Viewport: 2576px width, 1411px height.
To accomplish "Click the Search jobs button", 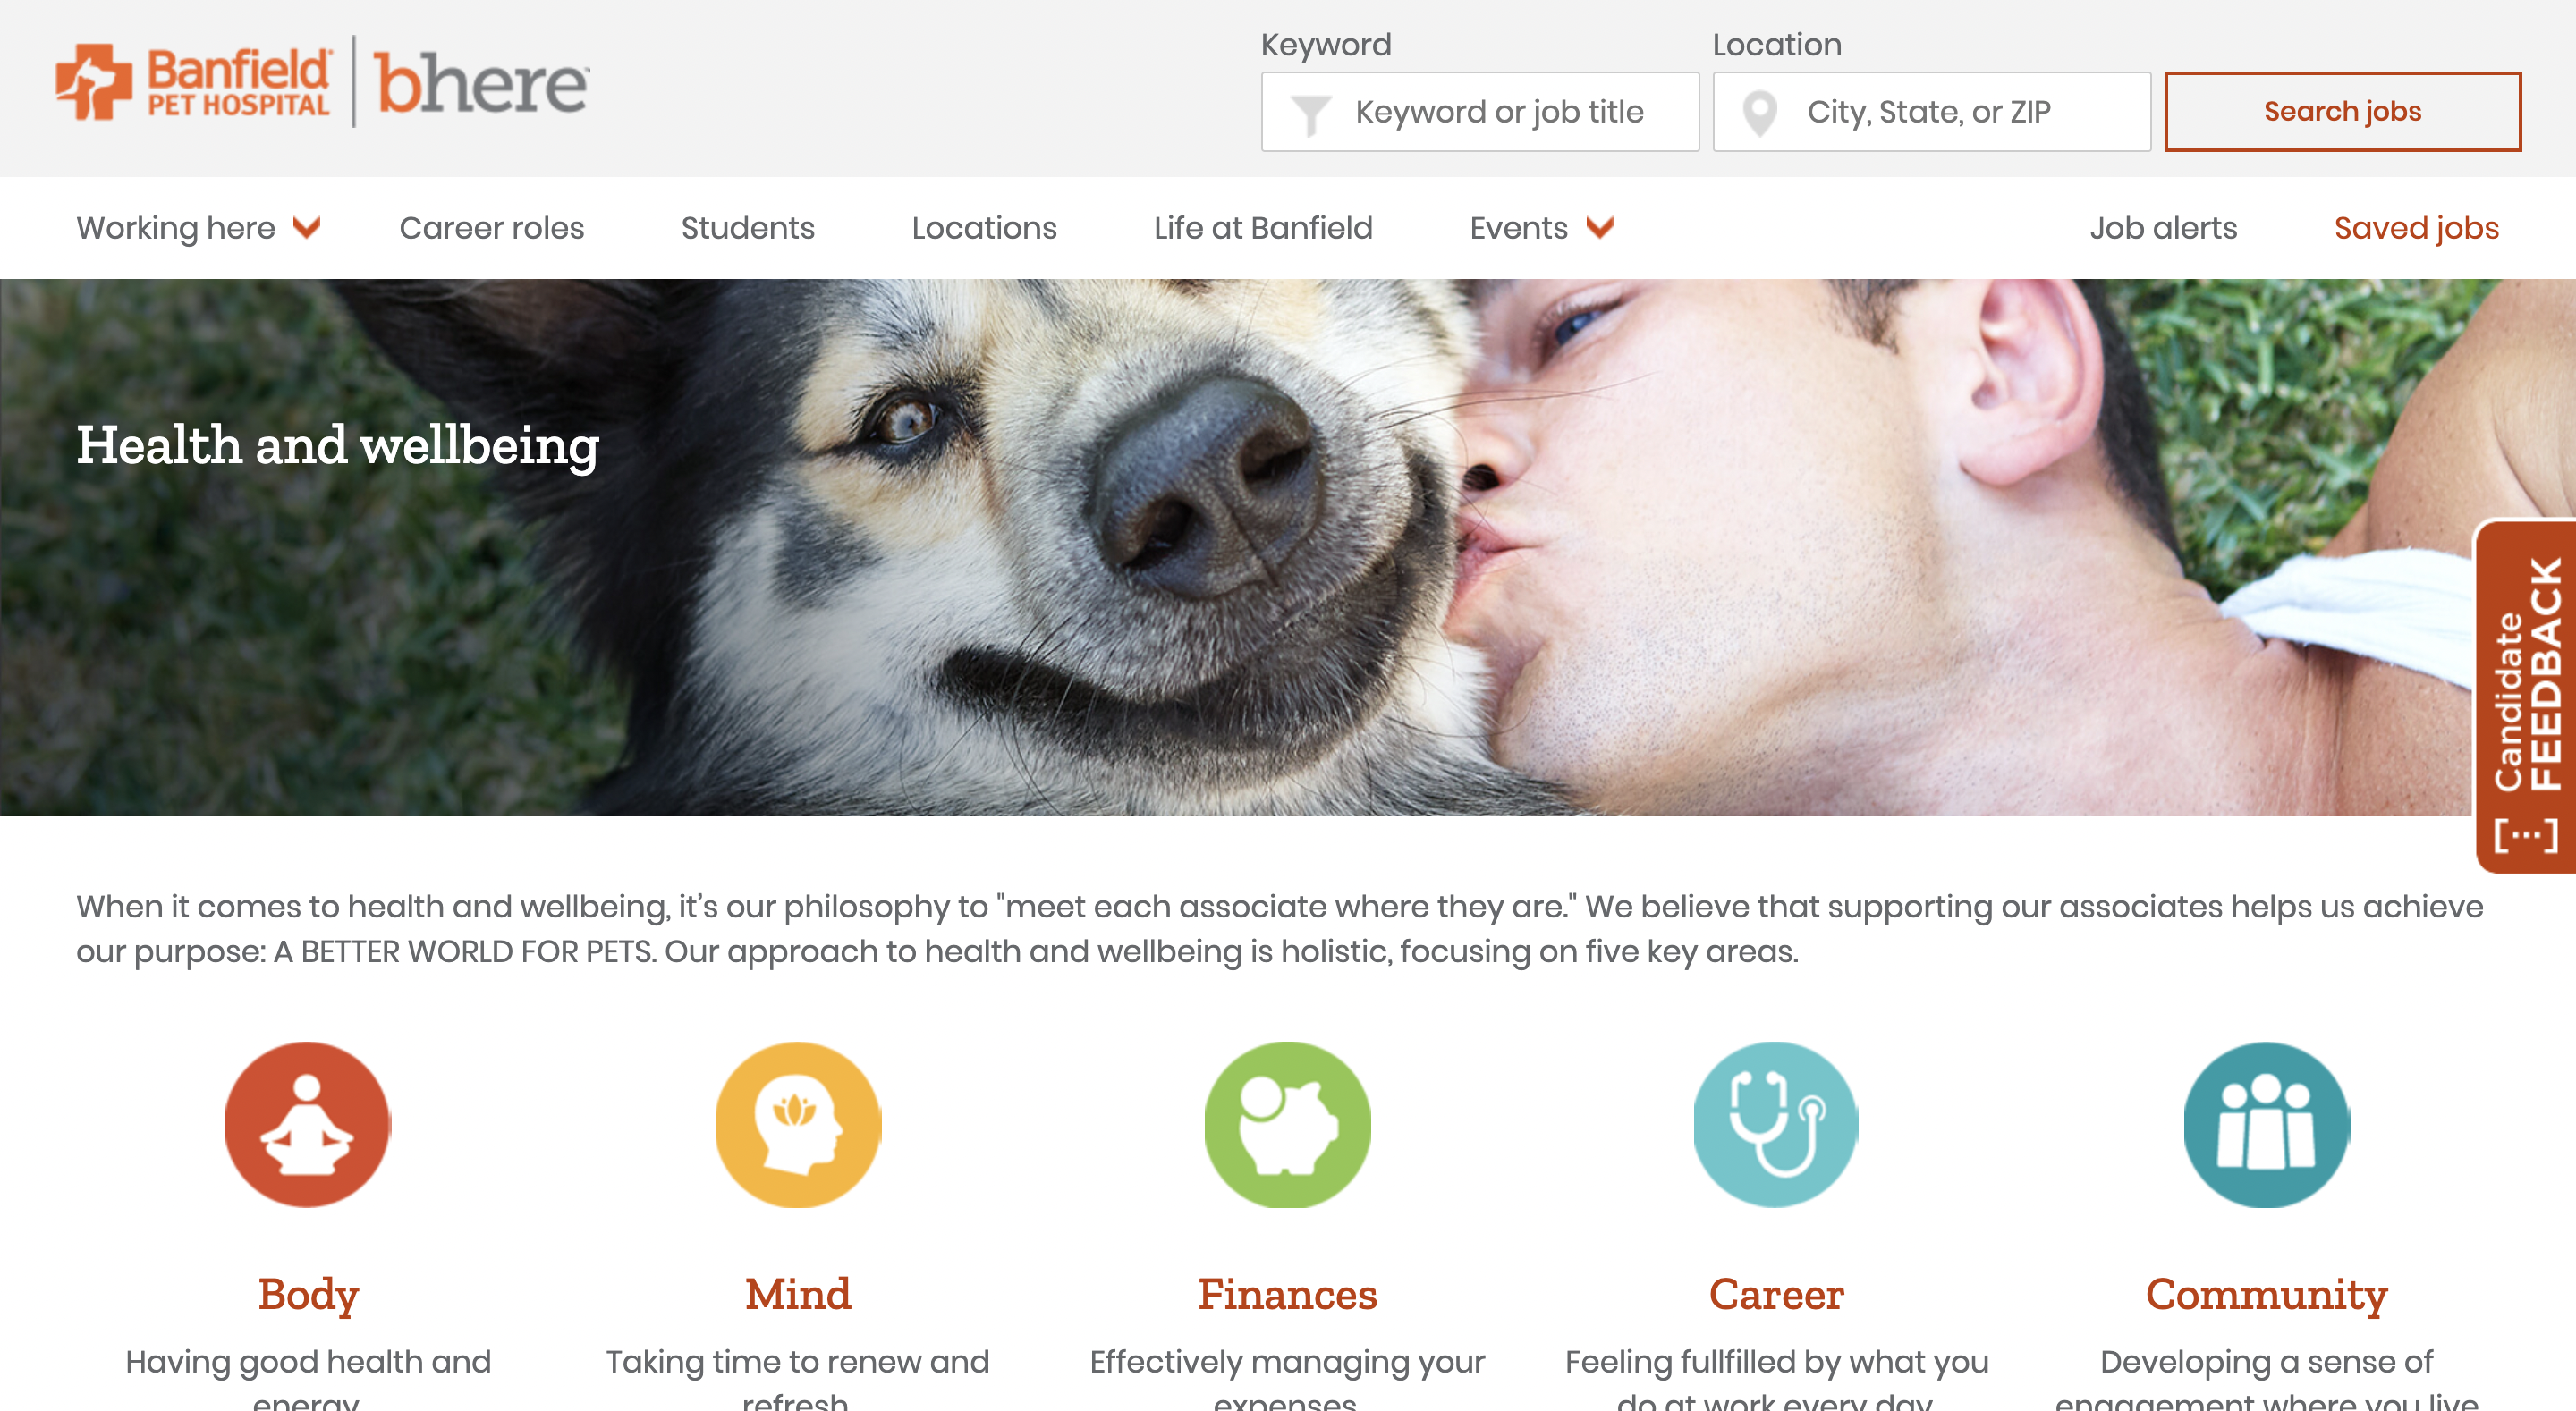I will pos(2342,111).
